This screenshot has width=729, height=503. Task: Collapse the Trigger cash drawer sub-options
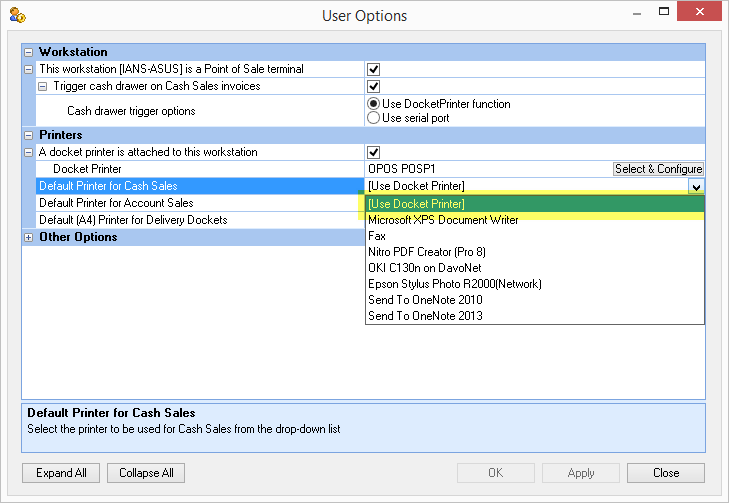[x=42, y=86]
